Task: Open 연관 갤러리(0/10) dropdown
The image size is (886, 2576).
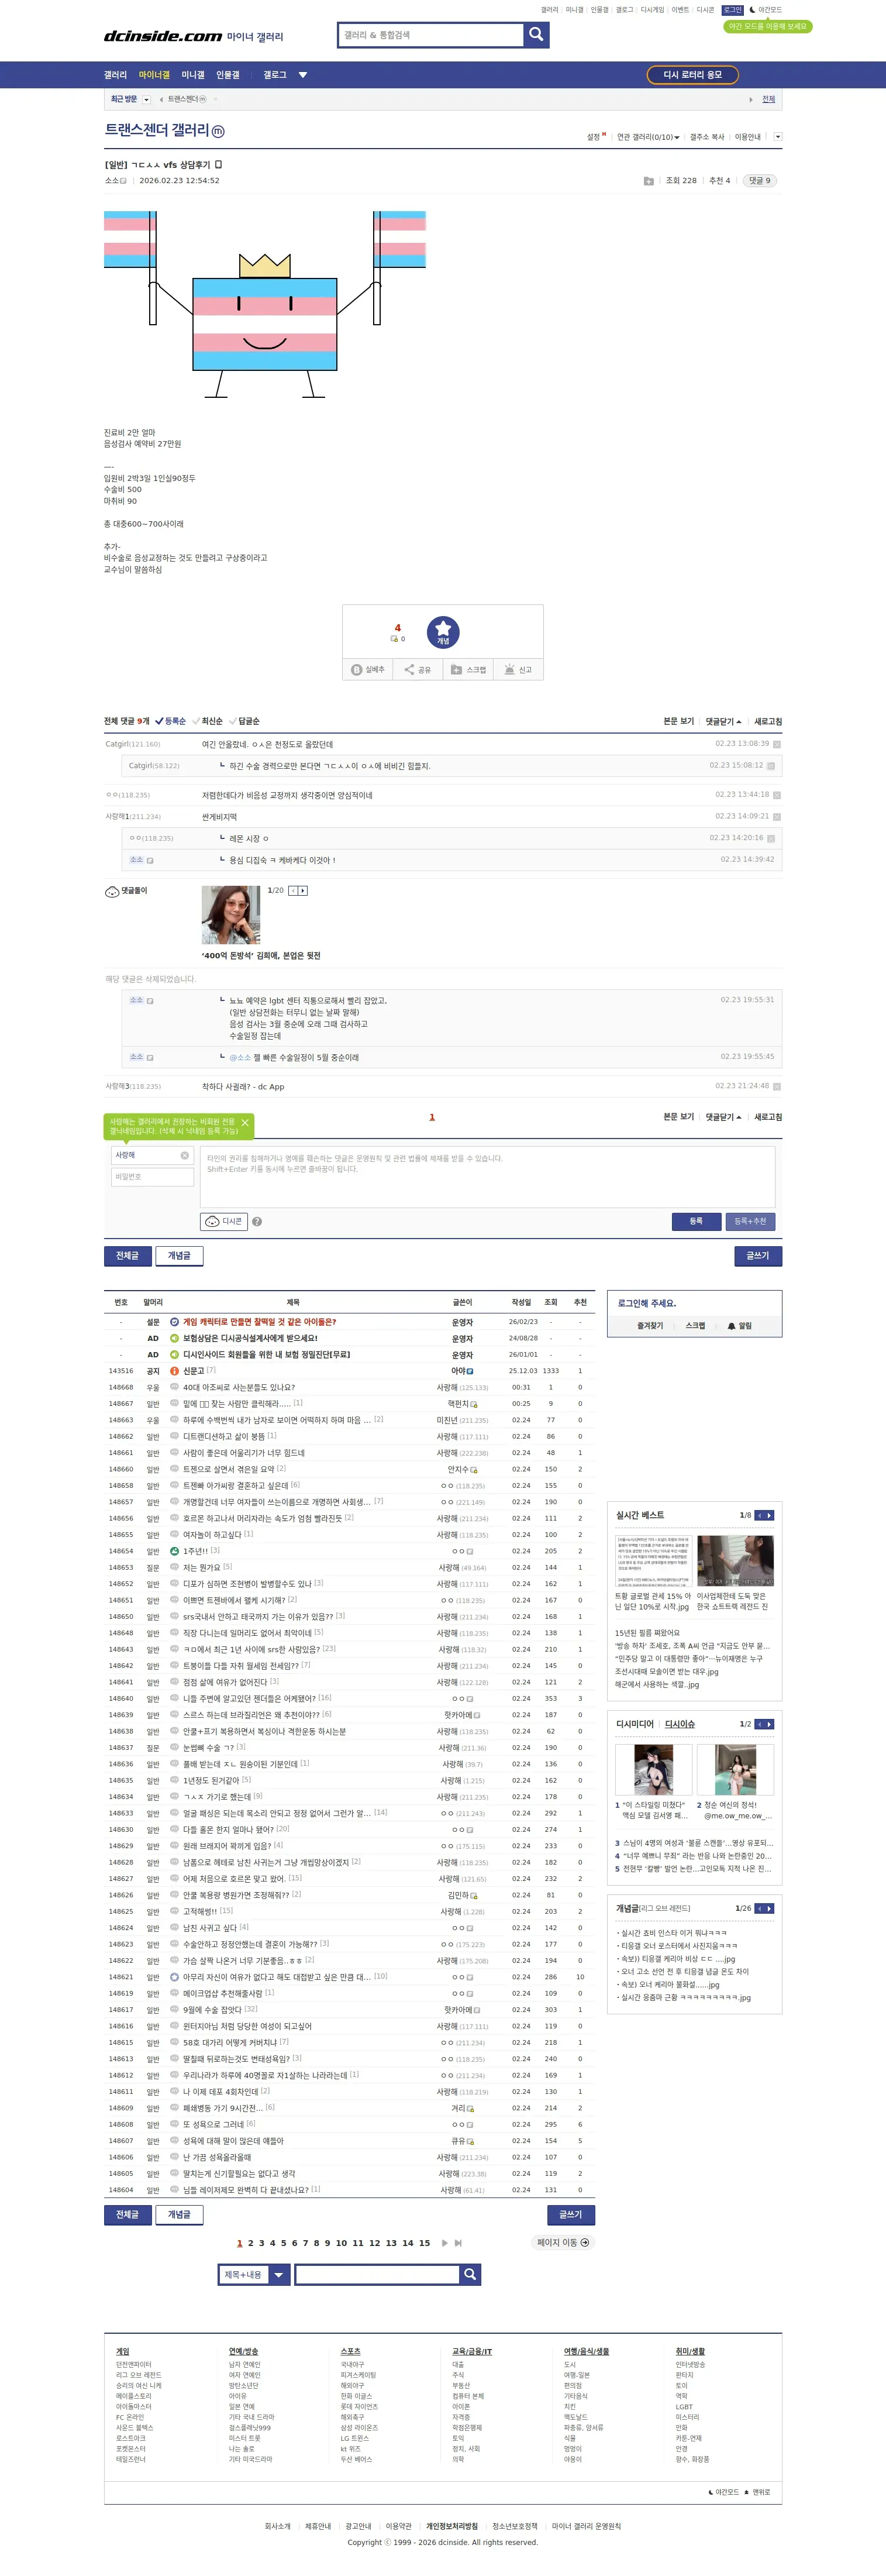Action: pos(647,137)
